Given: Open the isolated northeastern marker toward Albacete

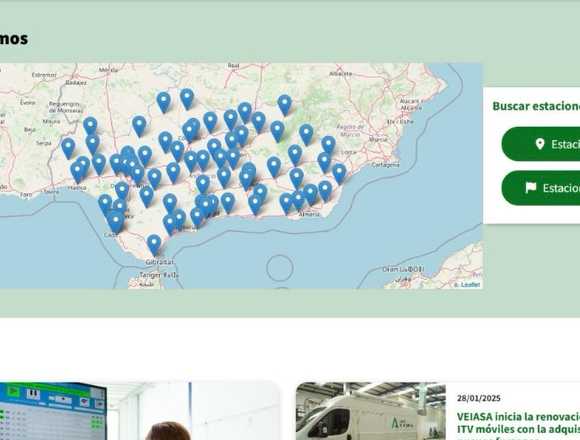Looking at the screenshot, I should pos(284,105).
